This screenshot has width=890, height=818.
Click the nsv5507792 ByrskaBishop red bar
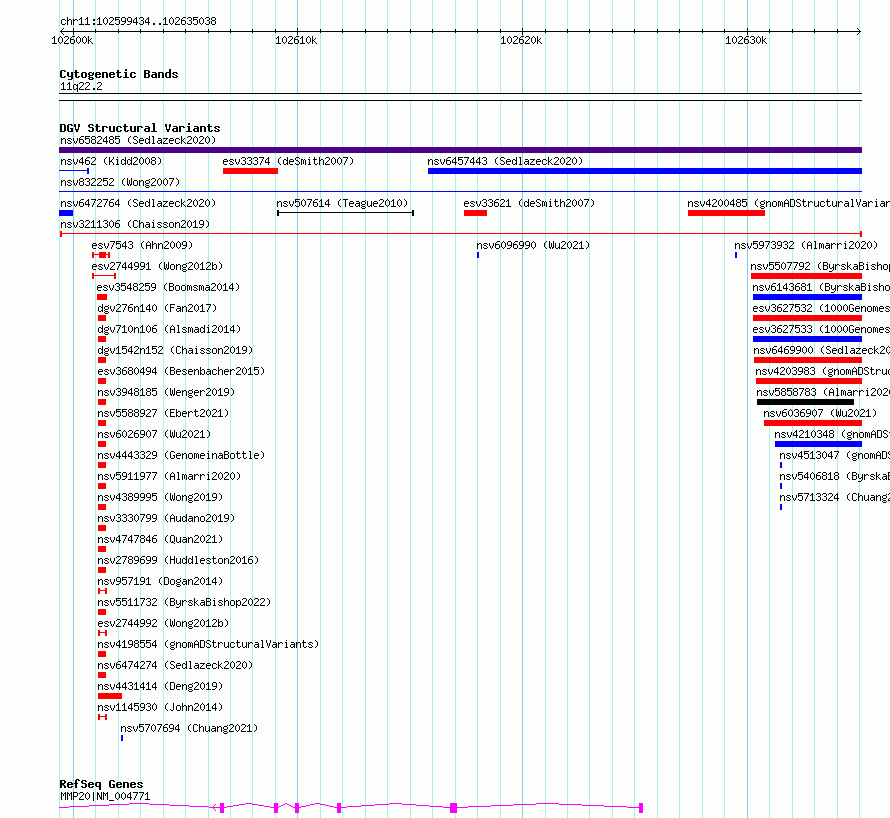[807, 276]
